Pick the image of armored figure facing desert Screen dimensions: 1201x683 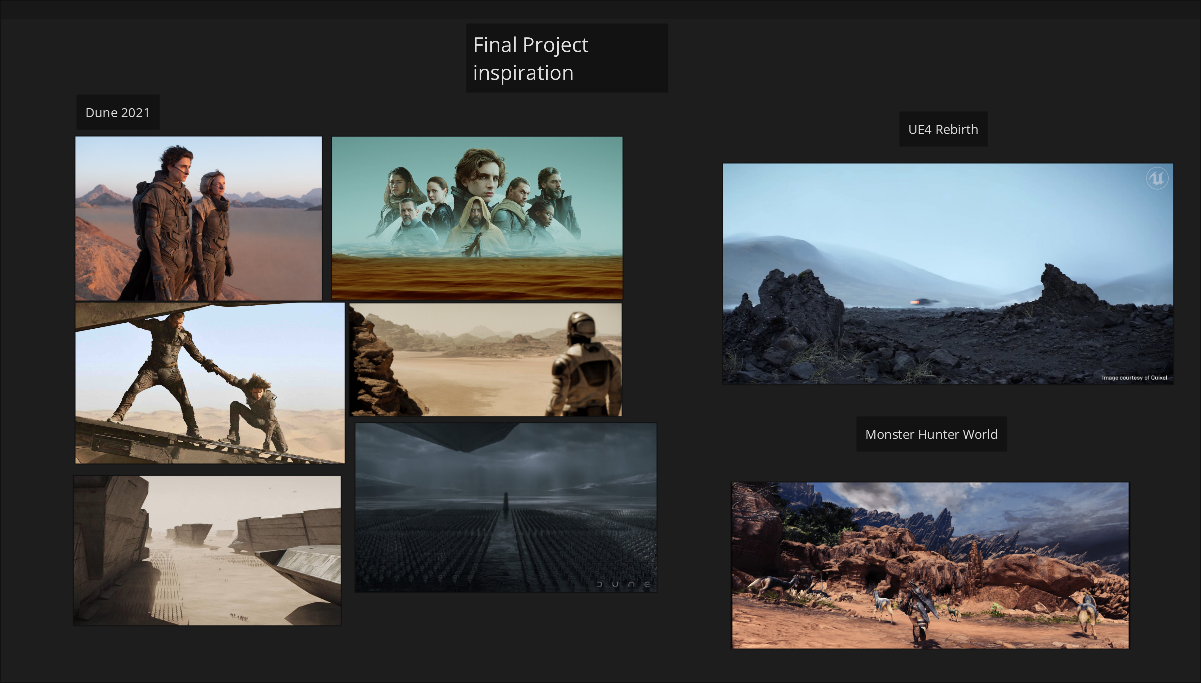click(x=485, y=359)
